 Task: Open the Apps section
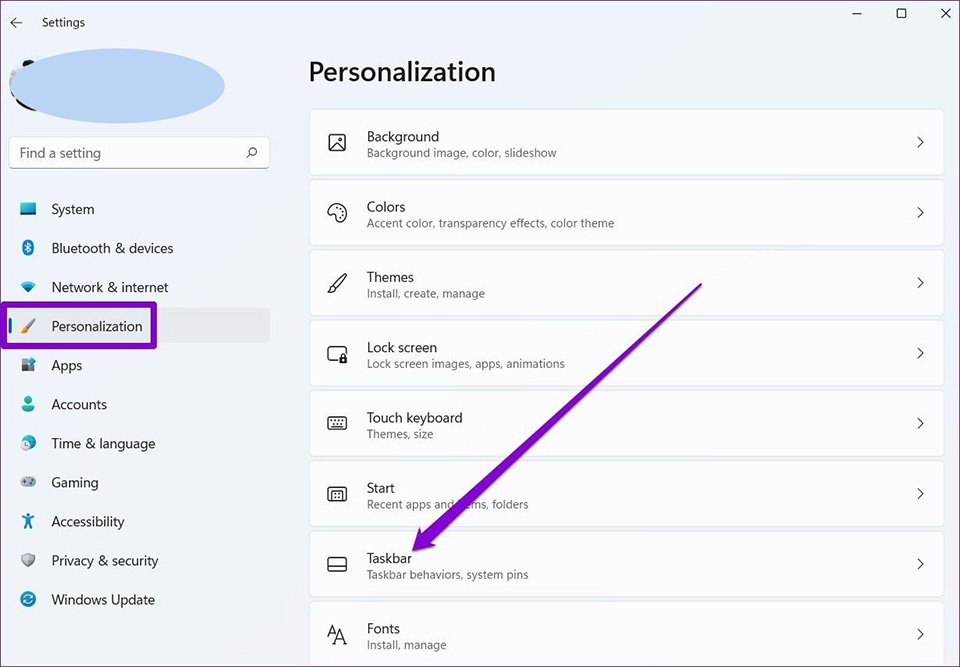click(x=140, y=365)
